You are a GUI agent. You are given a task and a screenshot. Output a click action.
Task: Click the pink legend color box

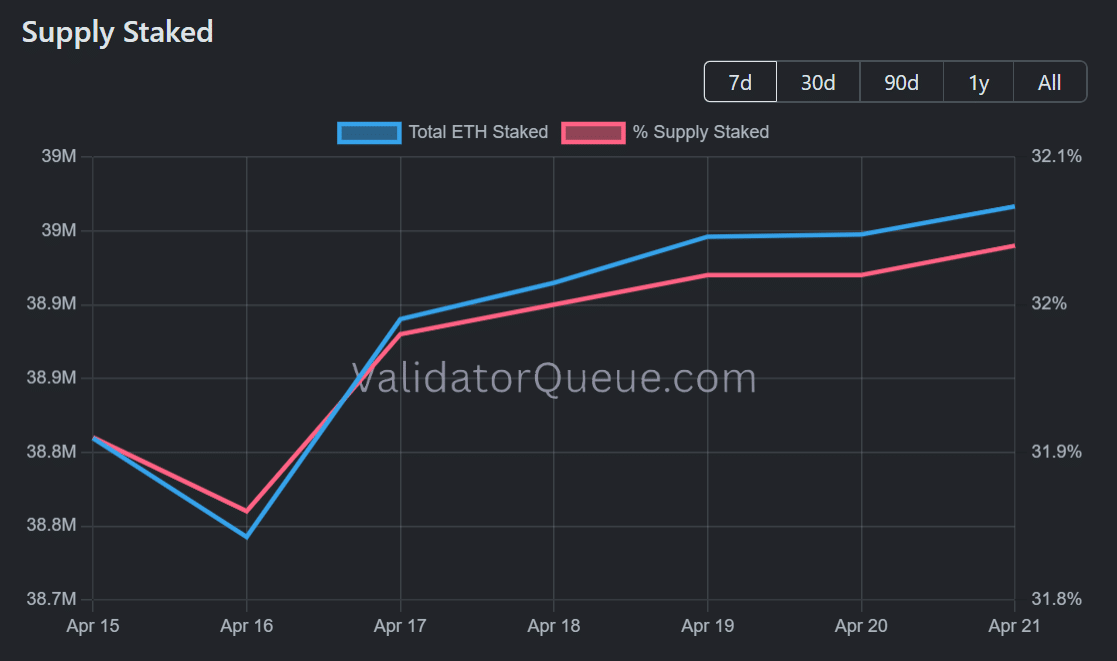[594, 132]
